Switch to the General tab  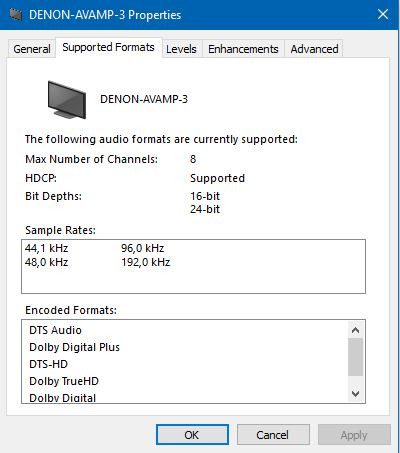[x=32, y=49]
